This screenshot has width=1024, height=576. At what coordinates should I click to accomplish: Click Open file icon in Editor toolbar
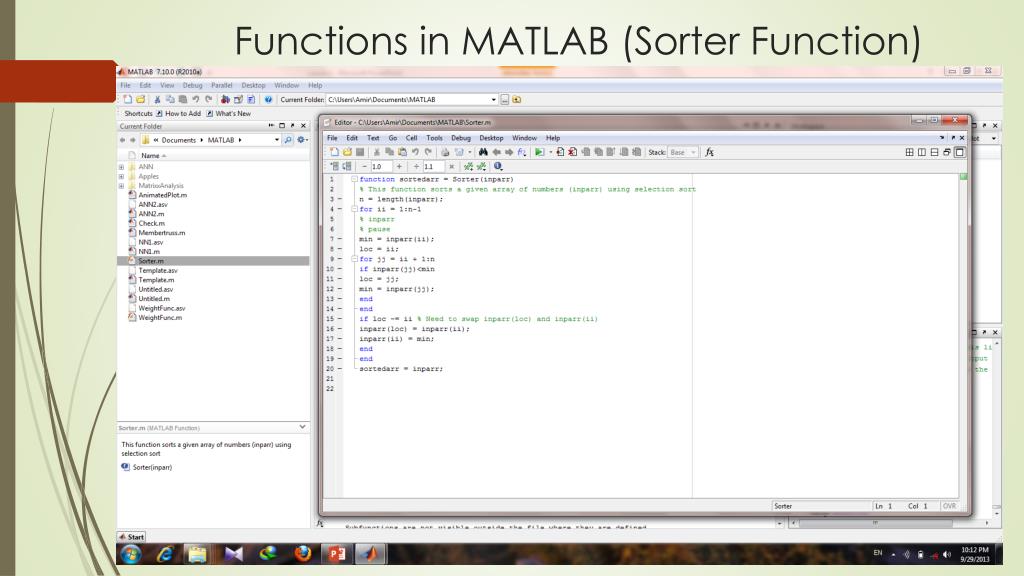[347, 152]
